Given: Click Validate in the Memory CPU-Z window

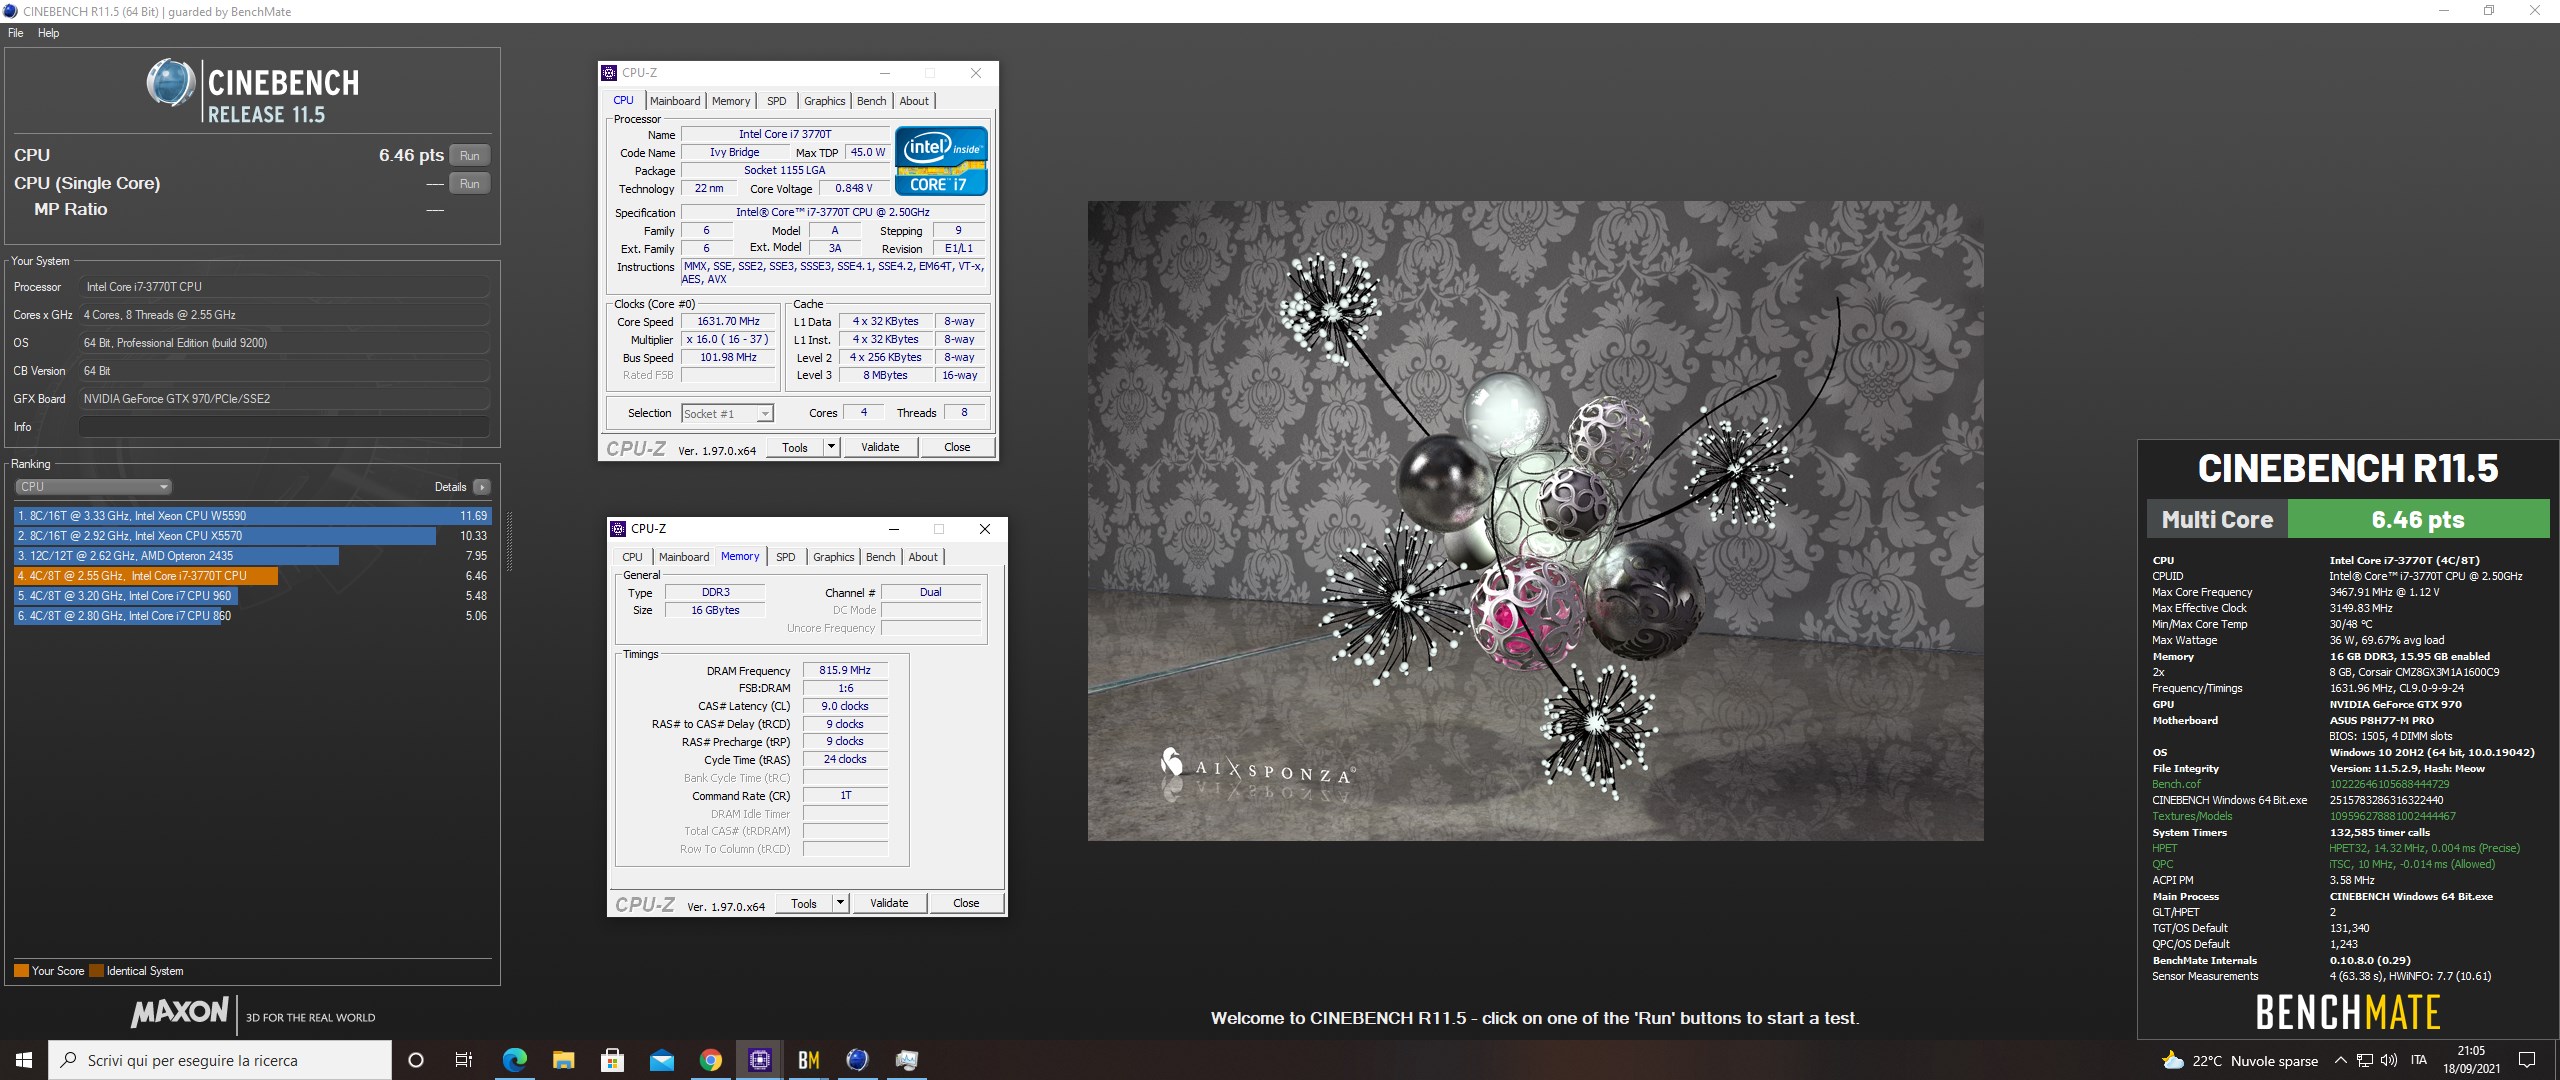Looking at the screenshot, I should tap(889, 903).
